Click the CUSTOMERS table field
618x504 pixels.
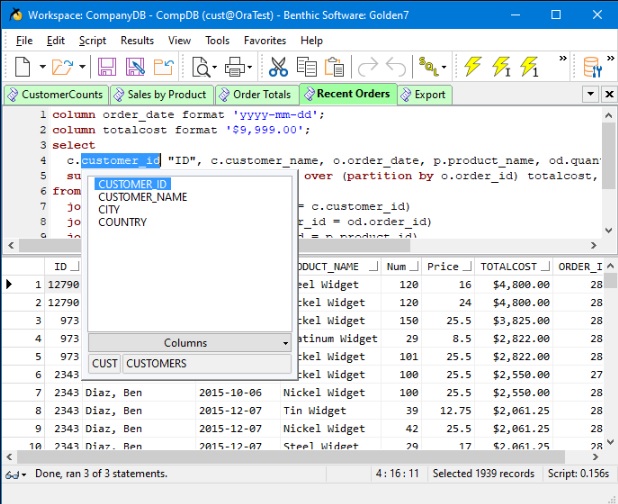click(x=207, y=363)
